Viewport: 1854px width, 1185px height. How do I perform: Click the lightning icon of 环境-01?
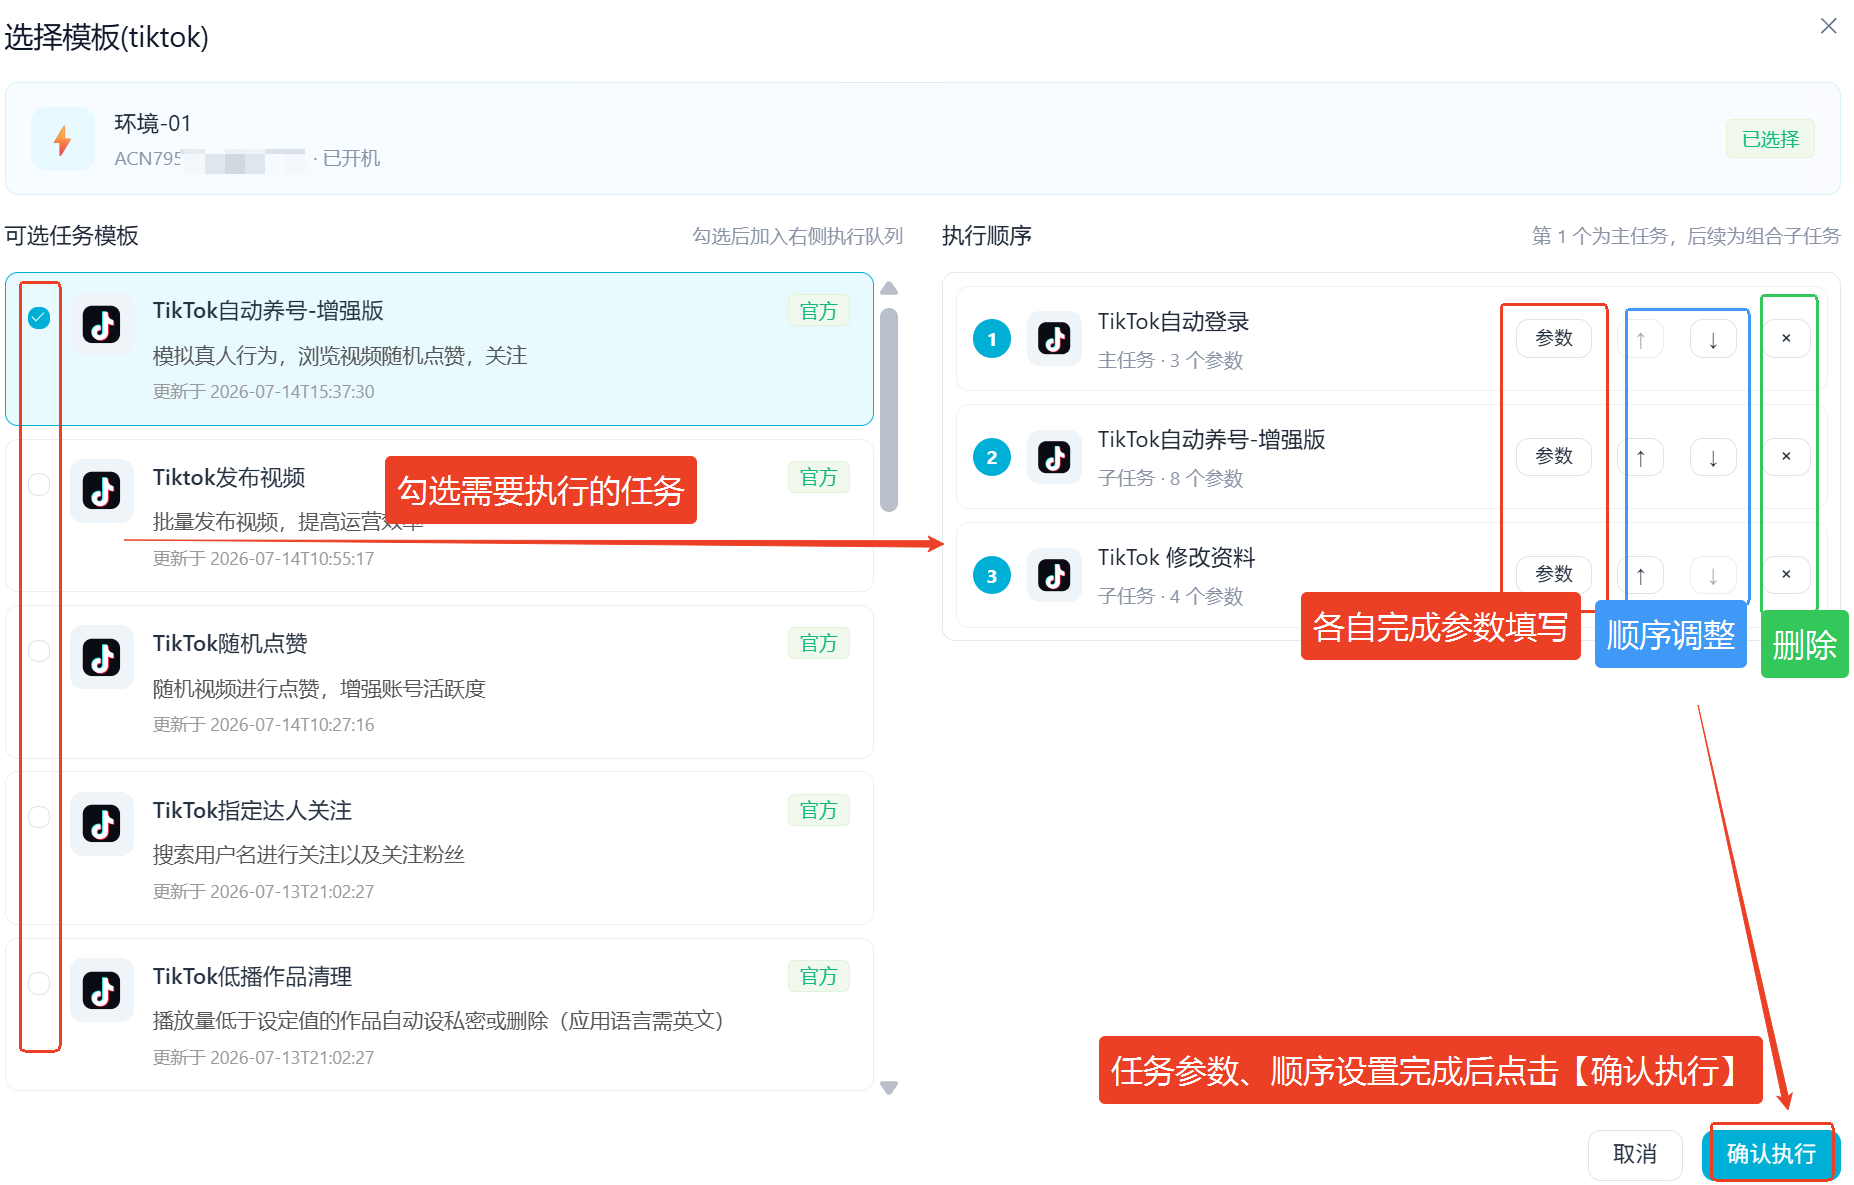(x=63, y=140)
